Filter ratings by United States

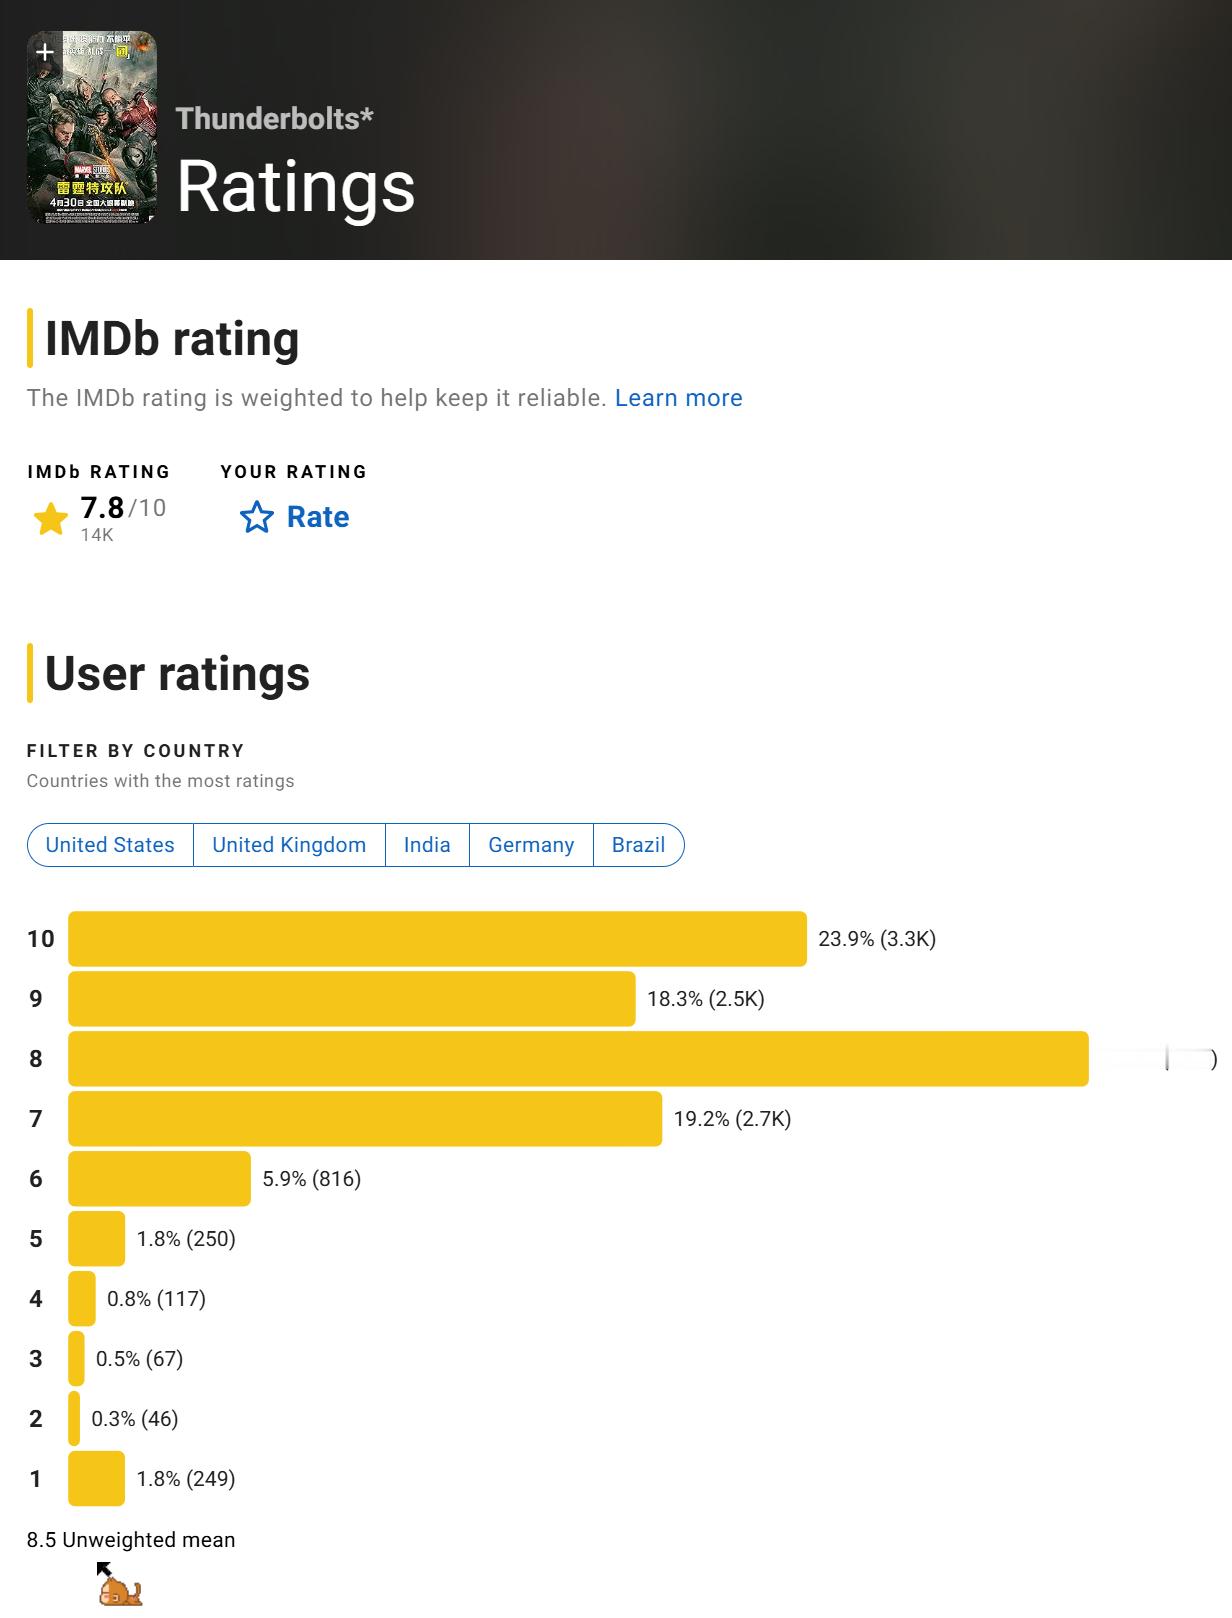tap(110, 845)
